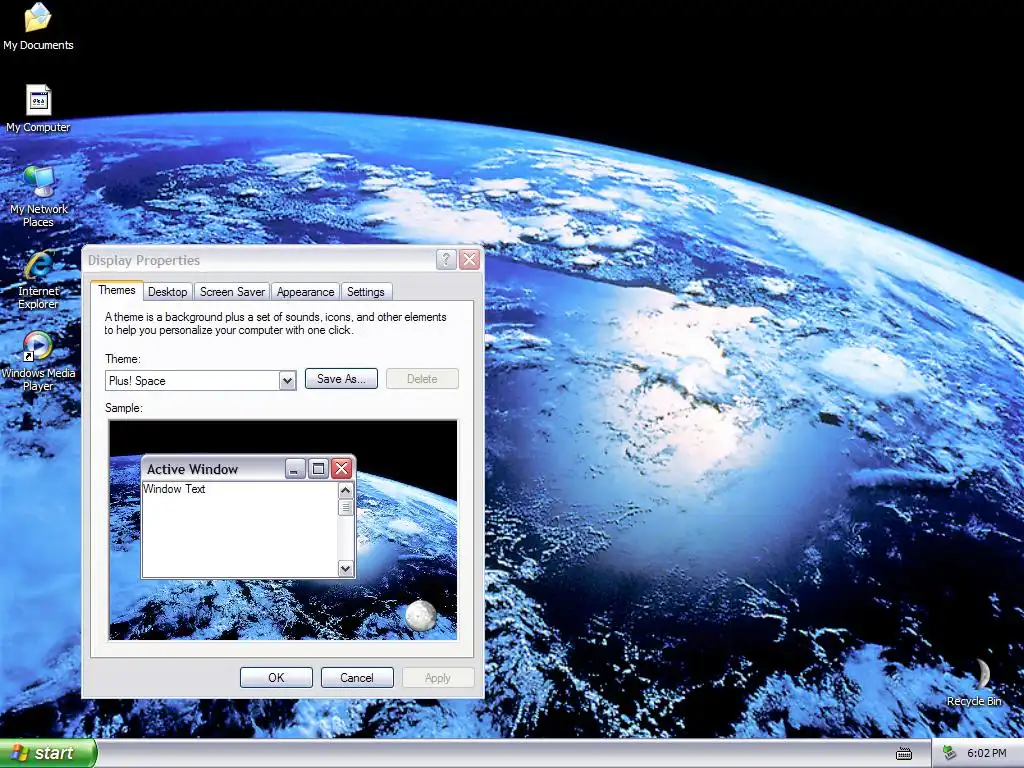1024x768 pixels.
Task: Switch to the Desktop tab
Action: click(x=167, y=292)
